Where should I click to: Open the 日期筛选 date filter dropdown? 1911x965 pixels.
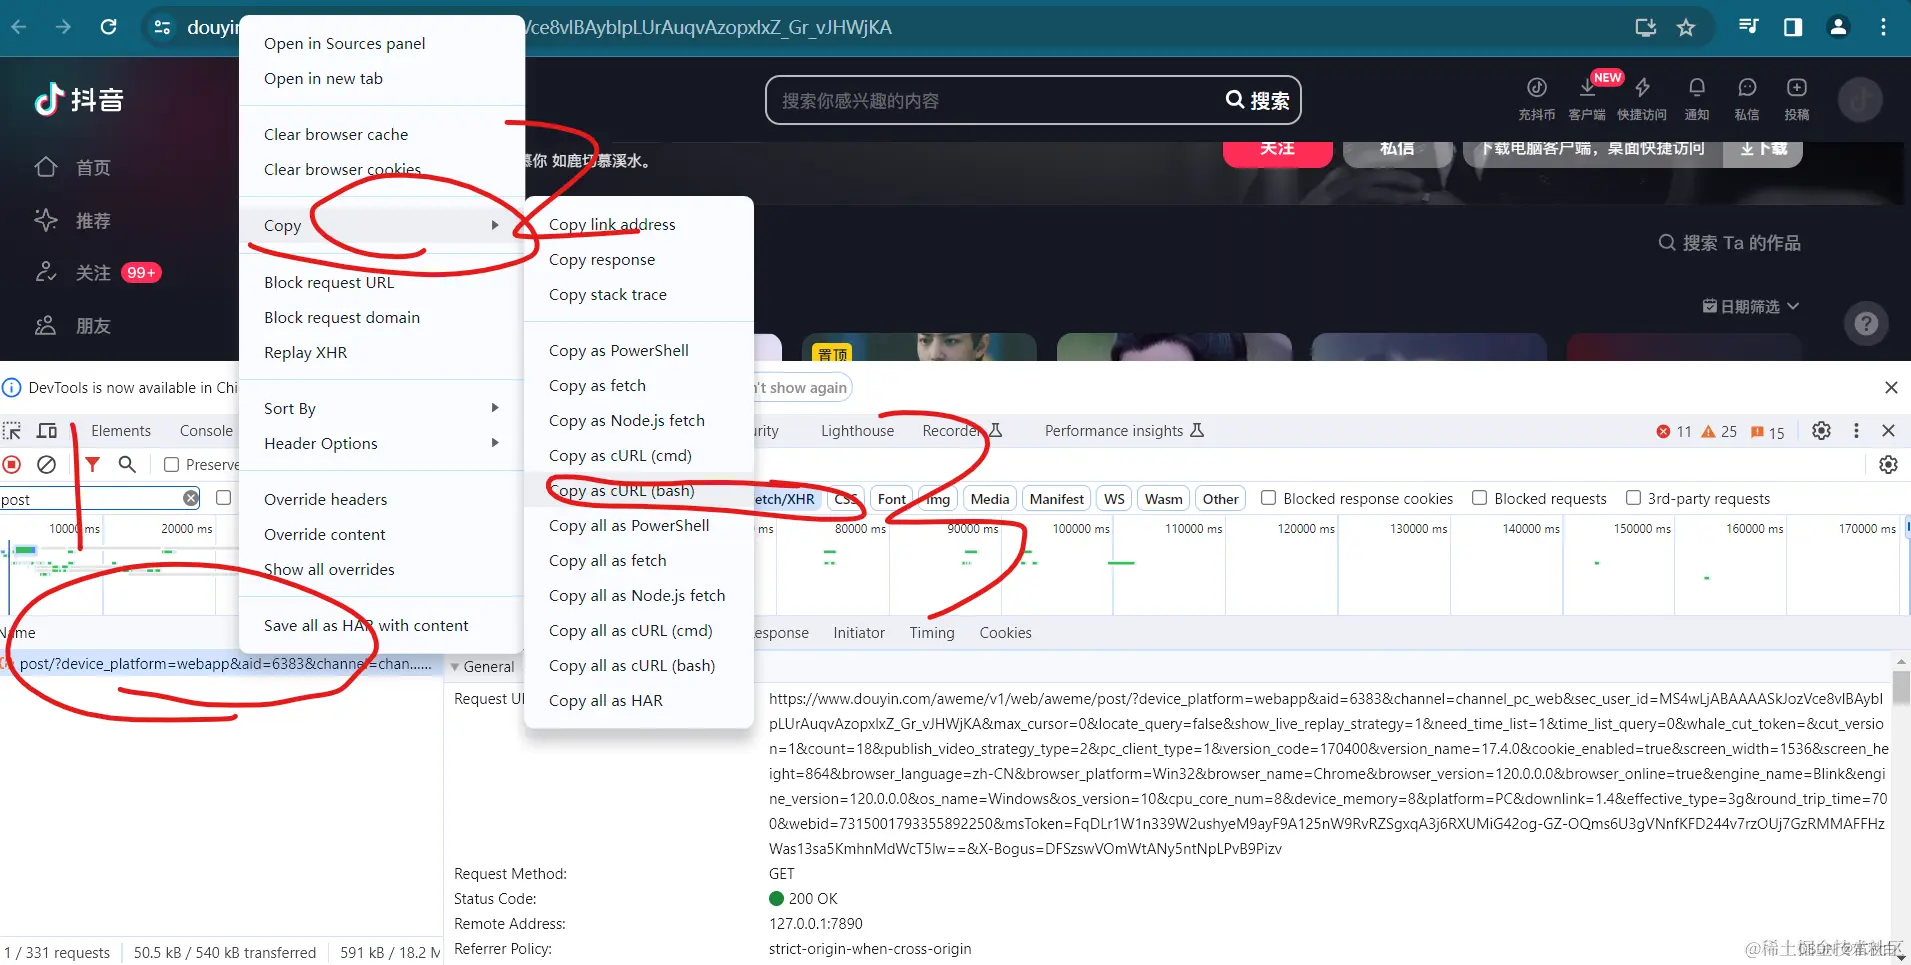point(1750,306)
